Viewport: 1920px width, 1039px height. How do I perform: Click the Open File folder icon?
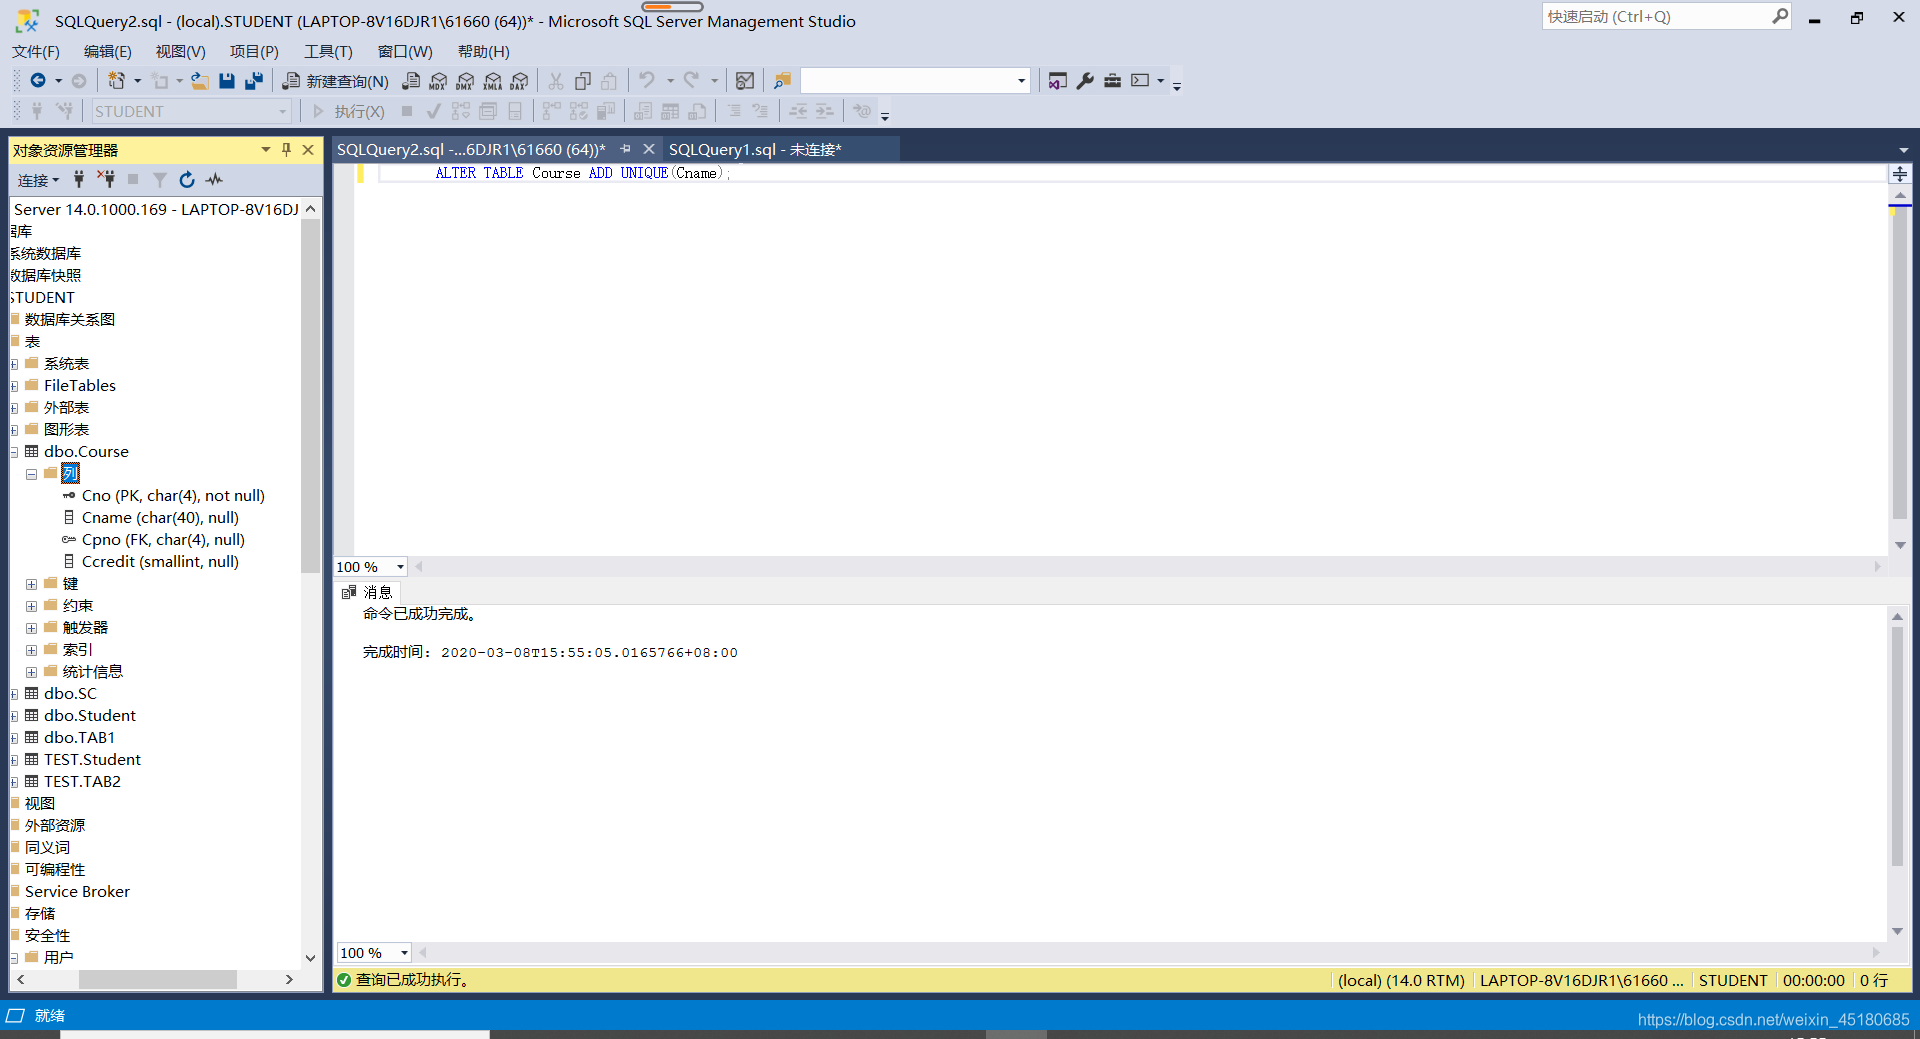point(200,81)
